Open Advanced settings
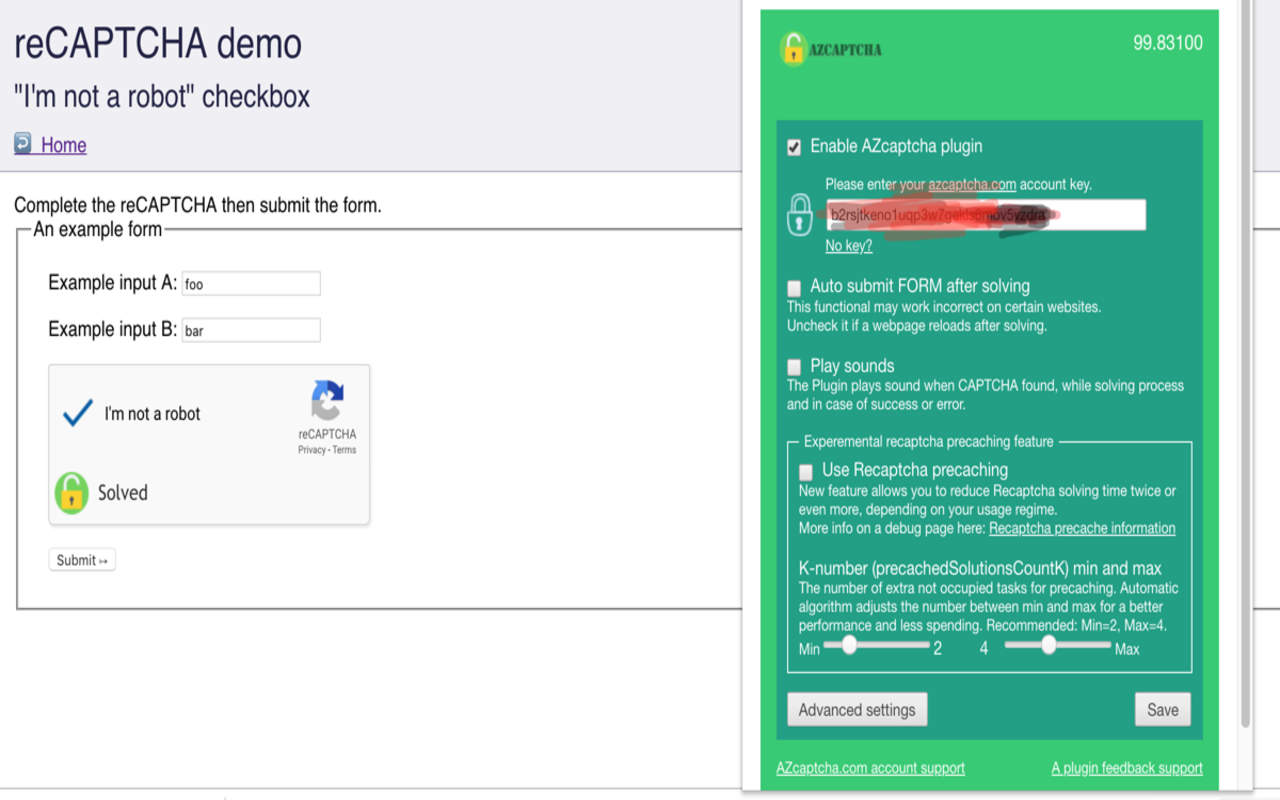 point(857,710)
